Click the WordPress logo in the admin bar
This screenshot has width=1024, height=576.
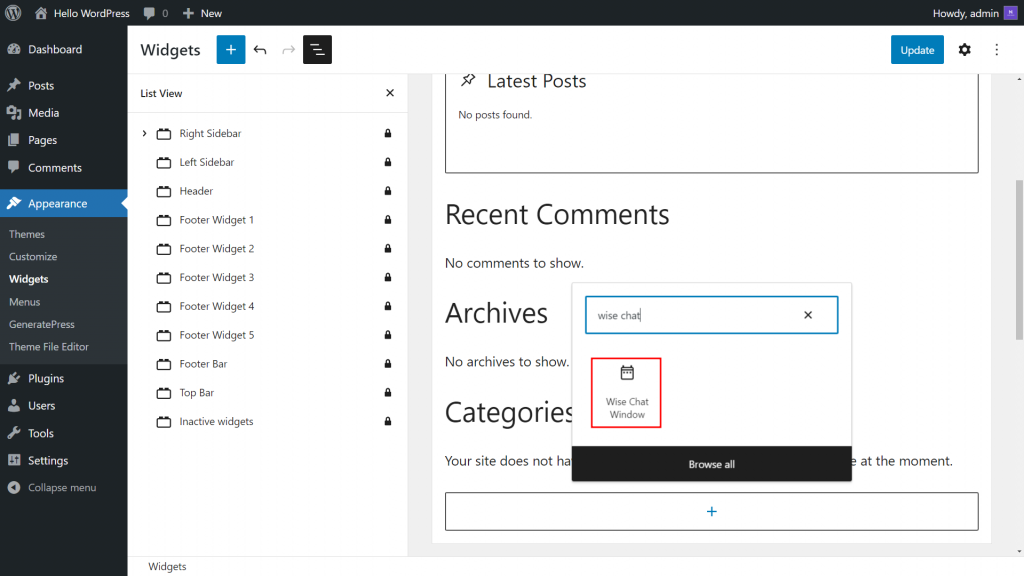pyautogui.click(x=12, y=13)
